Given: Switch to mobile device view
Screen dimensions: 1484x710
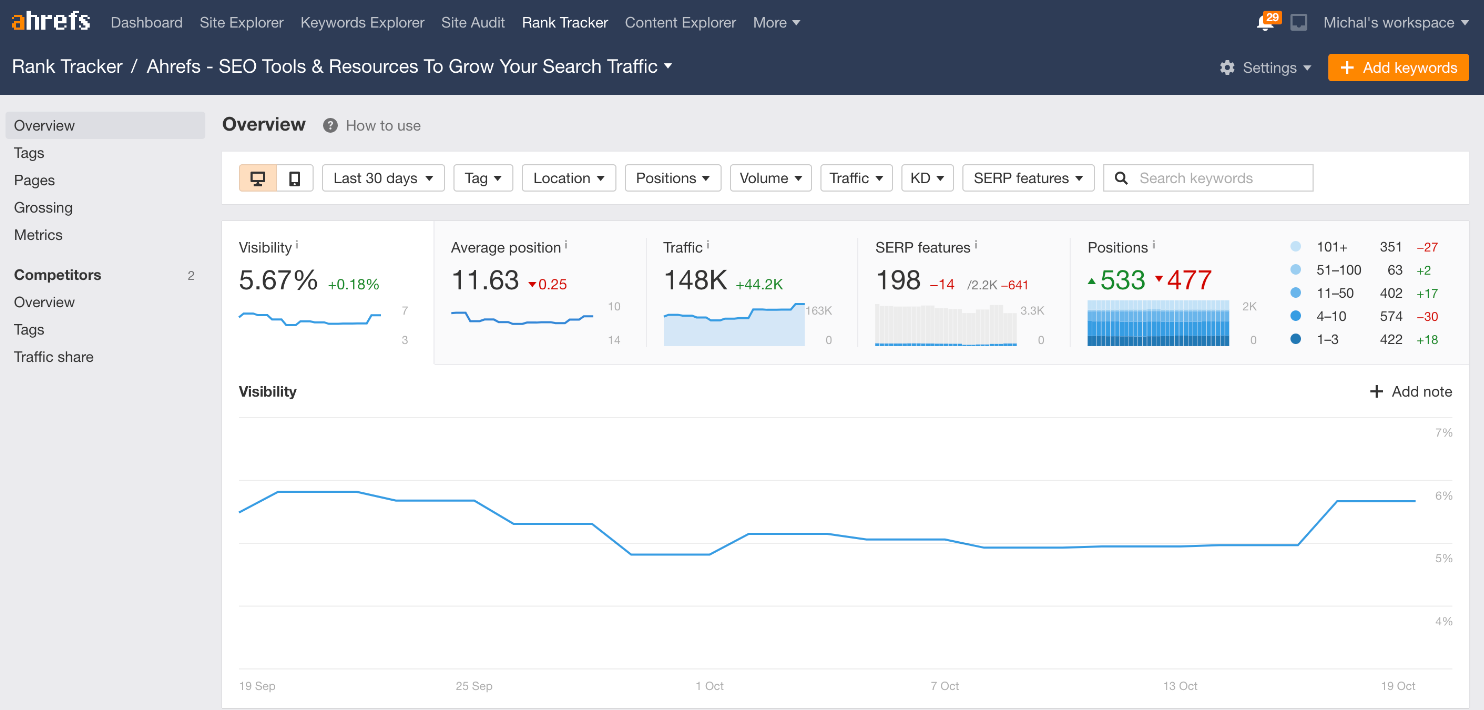Looking at the screenshot, I should 295,178.
